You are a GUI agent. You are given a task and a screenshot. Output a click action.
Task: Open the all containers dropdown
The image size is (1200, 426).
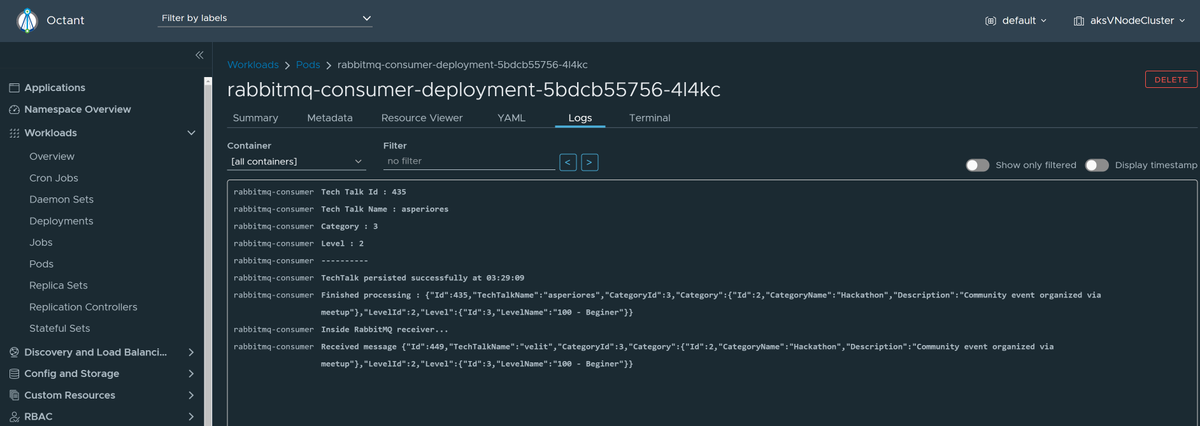(x=297, y=161)
